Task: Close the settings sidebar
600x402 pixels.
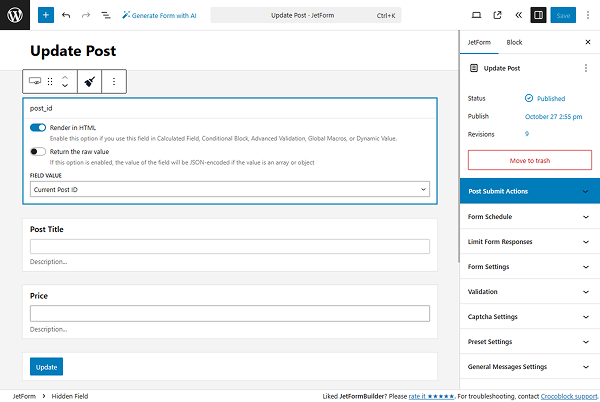Action: pos(588,42)
